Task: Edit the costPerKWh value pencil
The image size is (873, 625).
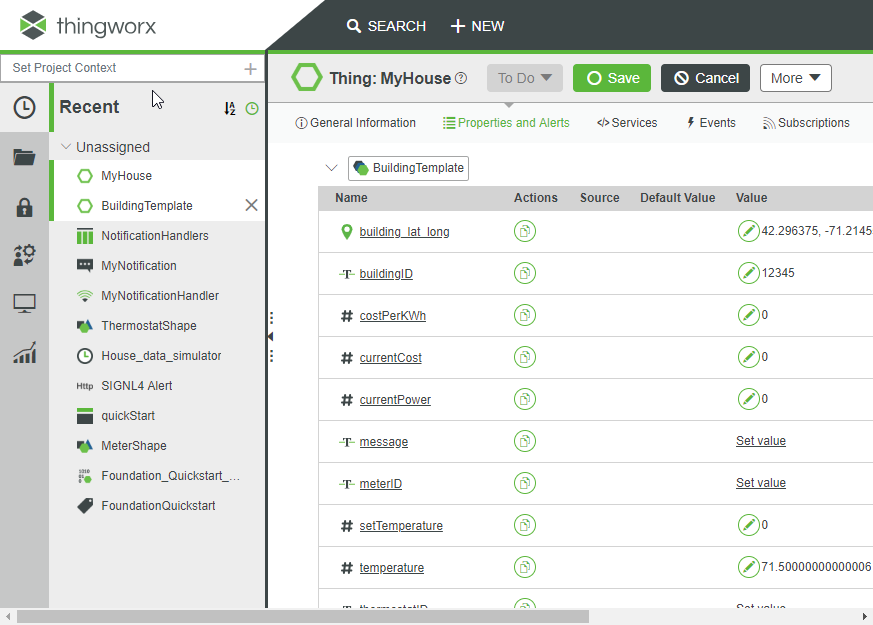Action: 748,315
